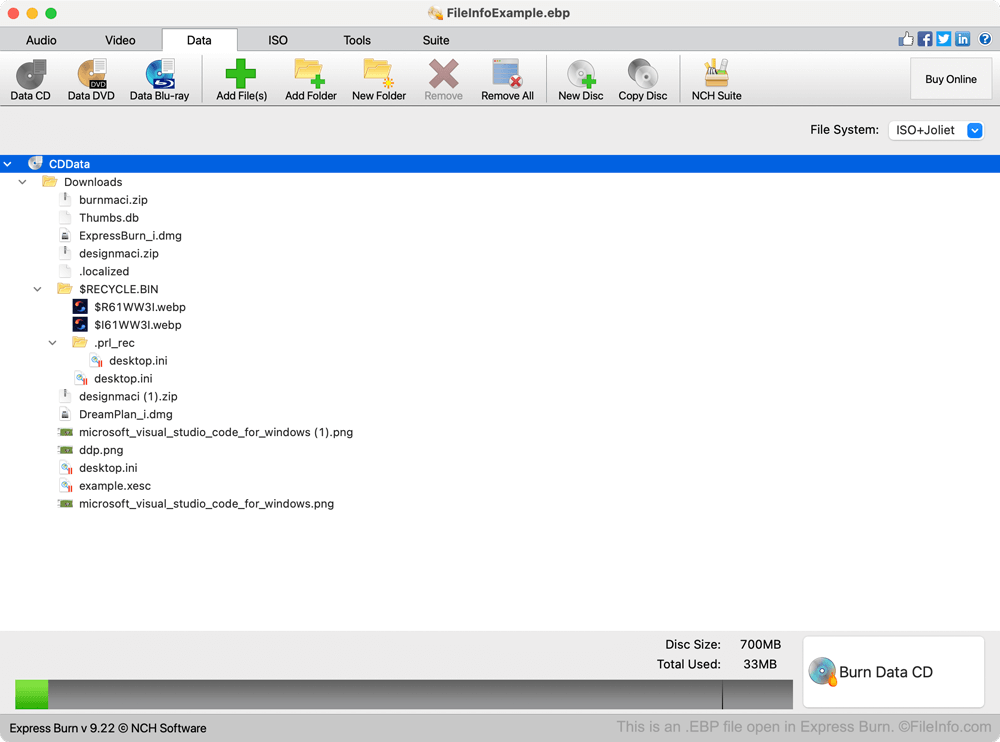
Task: Click the example.xesc file icon
Action: click(66, 486)
